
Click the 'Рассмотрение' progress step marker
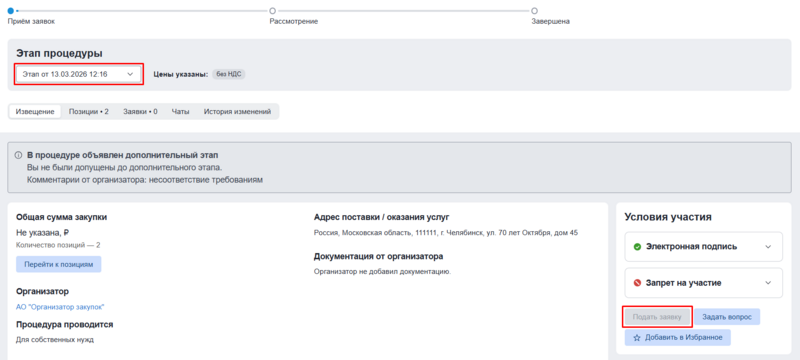272,10
